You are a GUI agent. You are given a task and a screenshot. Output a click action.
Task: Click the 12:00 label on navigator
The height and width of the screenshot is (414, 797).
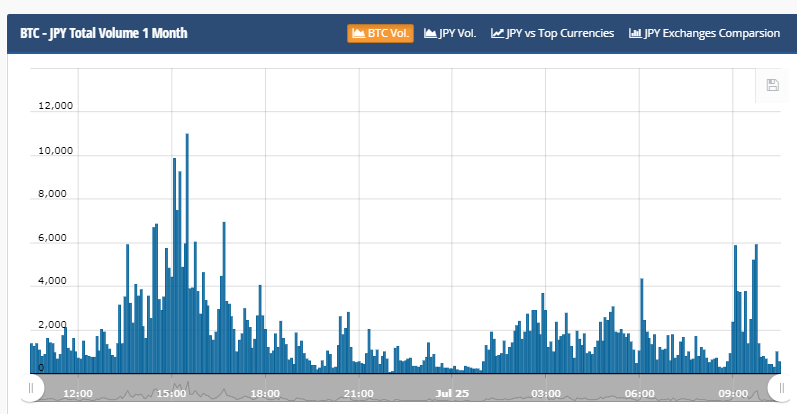(78, 394)
